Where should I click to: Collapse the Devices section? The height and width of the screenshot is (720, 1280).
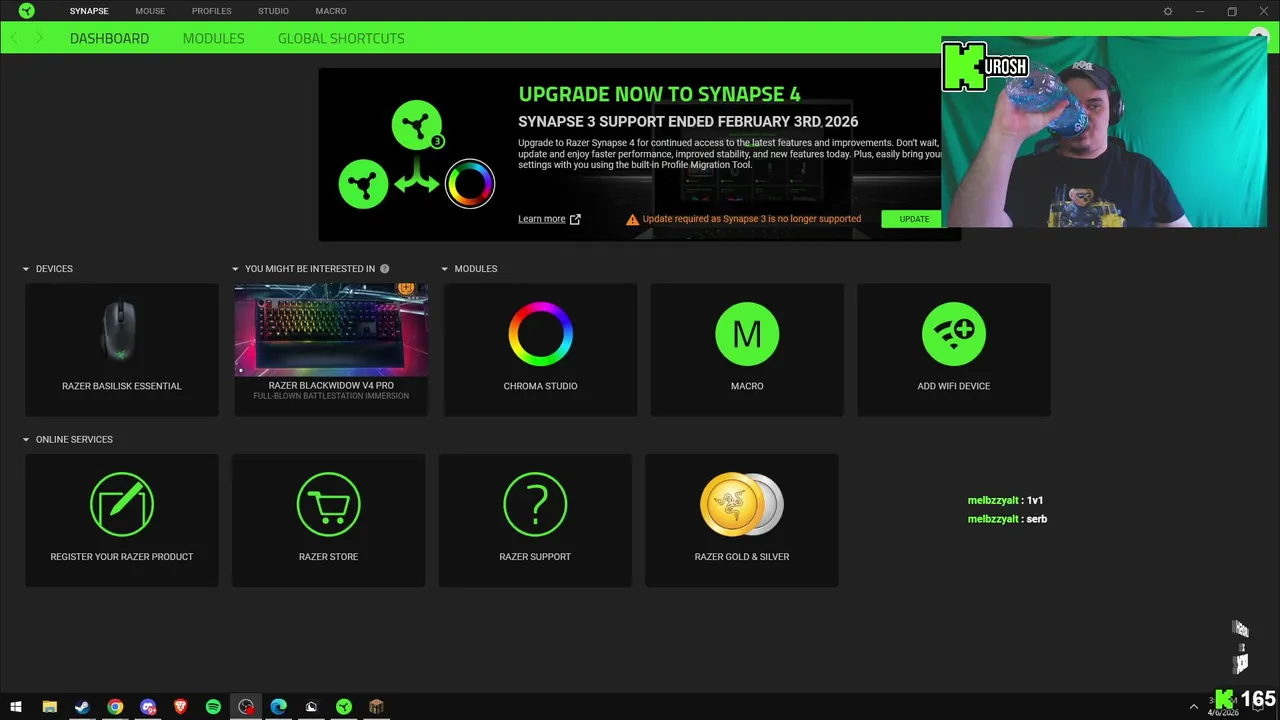pos(26,269)
